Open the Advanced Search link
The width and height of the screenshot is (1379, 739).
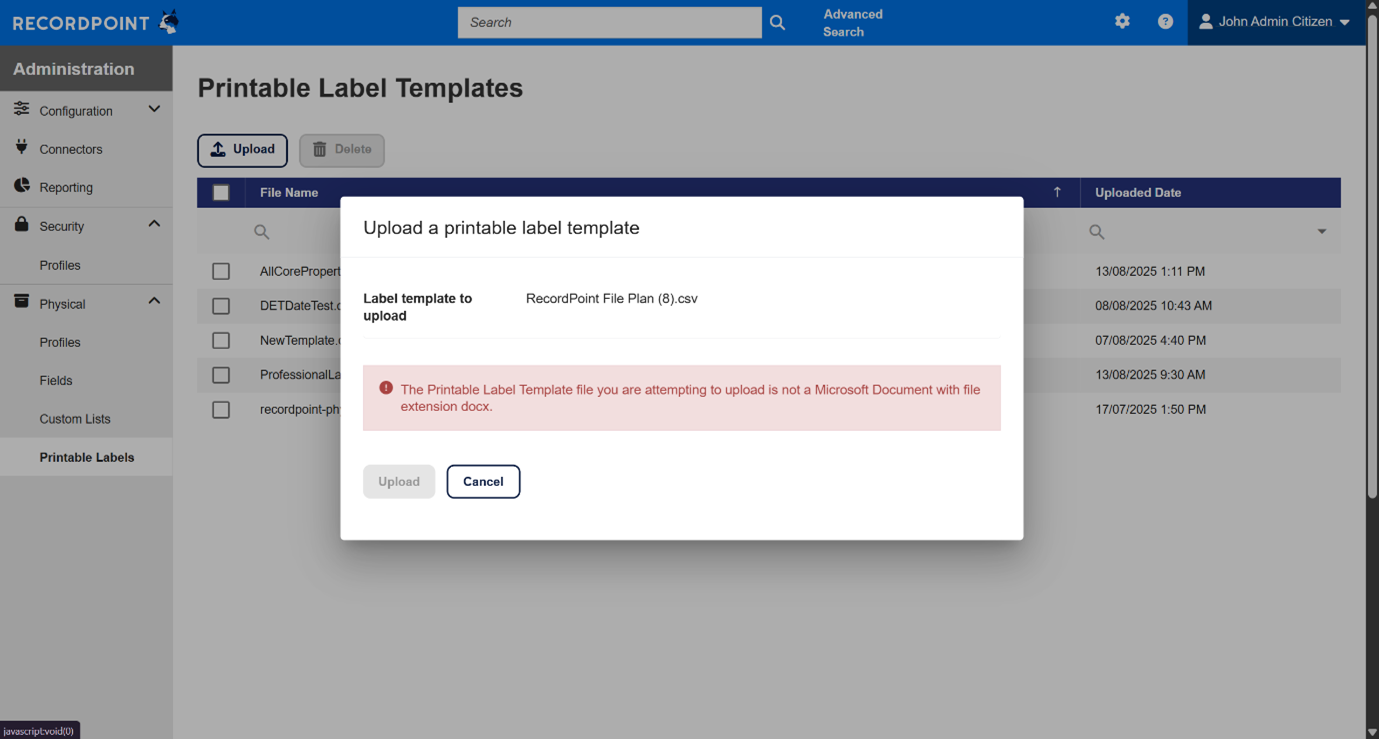pyautogui.click(x=853, y=23)
